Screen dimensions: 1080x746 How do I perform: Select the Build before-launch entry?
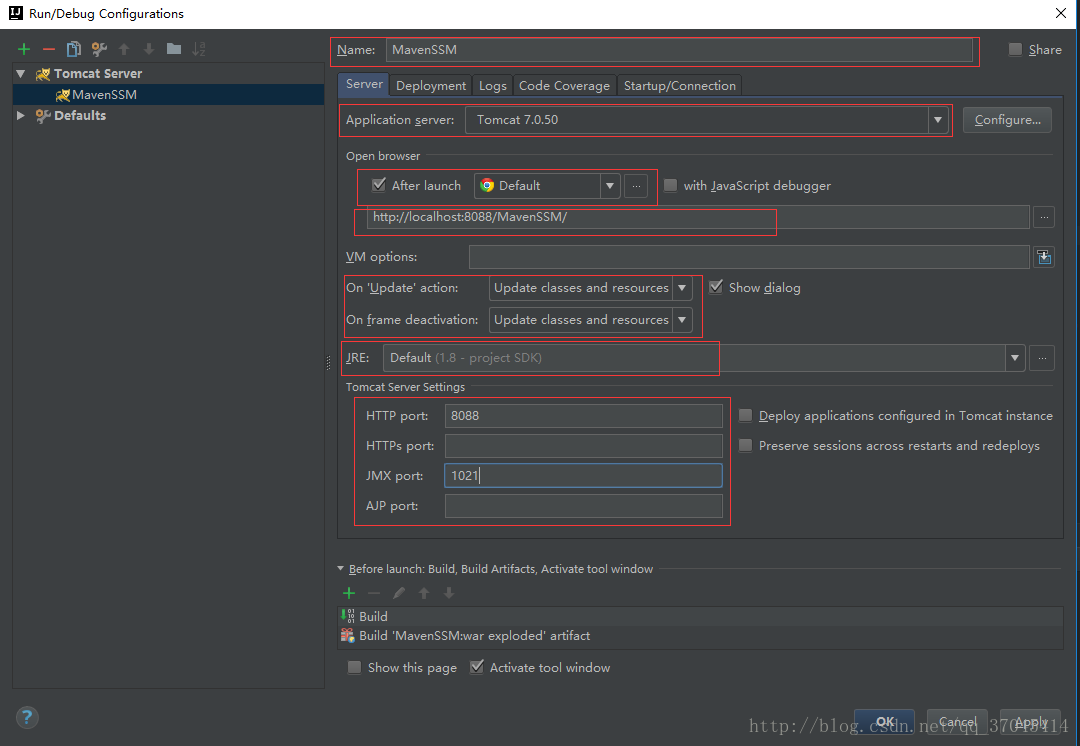tap(700, 617)
